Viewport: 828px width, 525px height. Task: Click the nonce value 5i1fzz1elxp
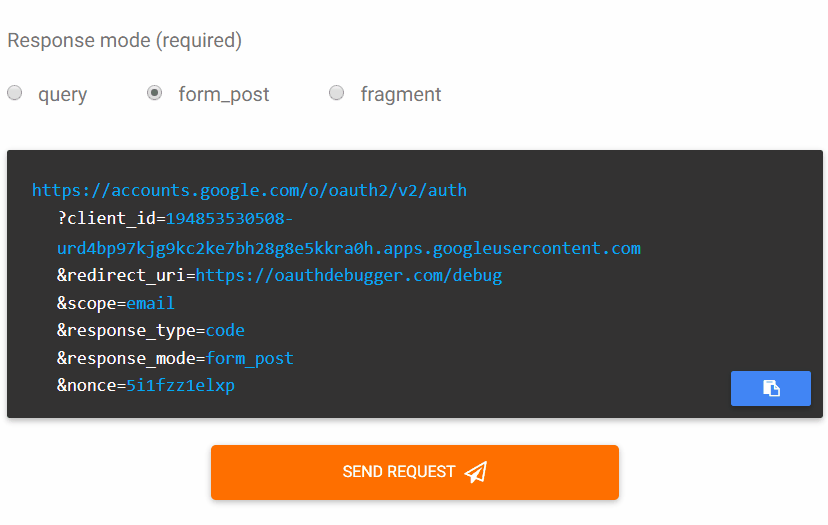[x=180, y=385]
